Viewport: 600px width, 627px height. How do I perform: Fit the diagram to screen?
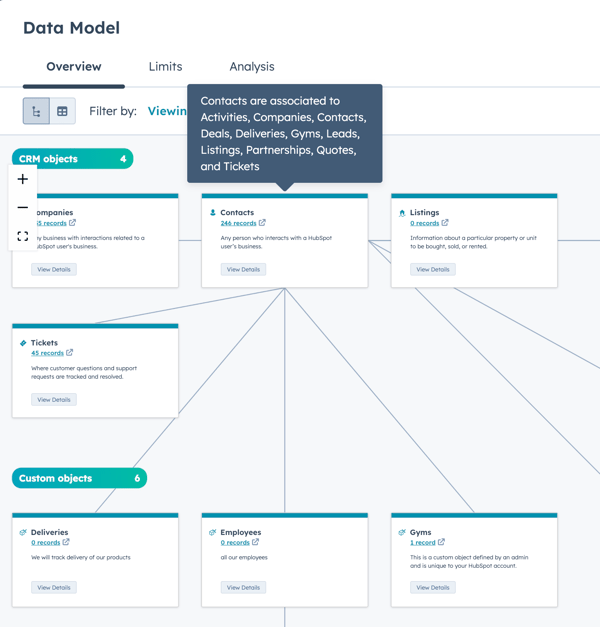pyautogui.click(x=23, y=236)
